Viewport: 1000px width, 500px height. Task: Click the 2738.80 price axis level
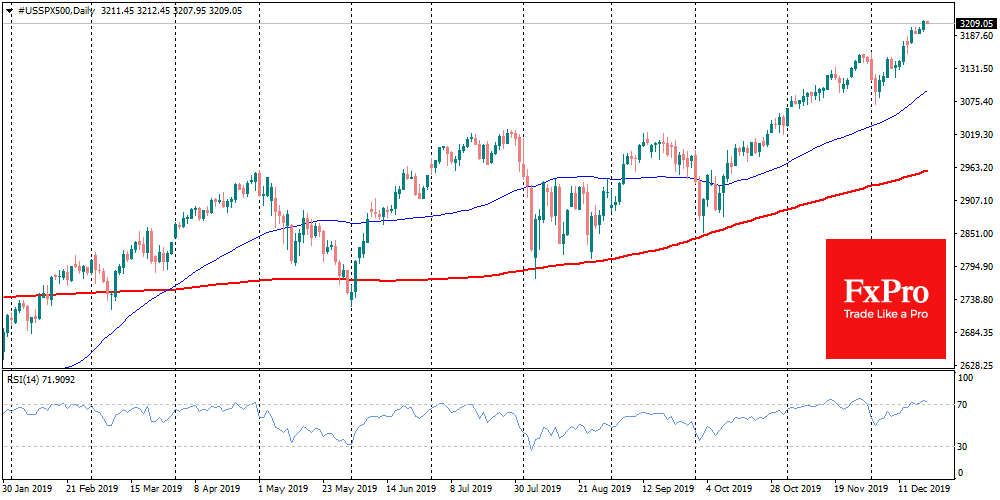tap(974, 300)
